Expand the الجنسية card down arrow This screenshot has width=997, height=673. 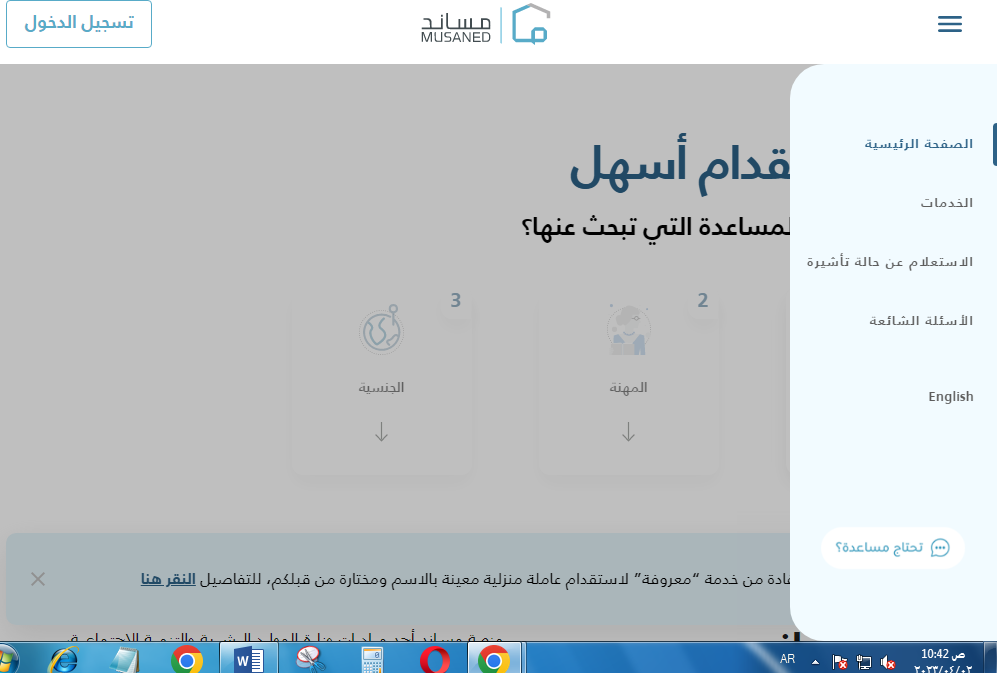click(381, 433)
